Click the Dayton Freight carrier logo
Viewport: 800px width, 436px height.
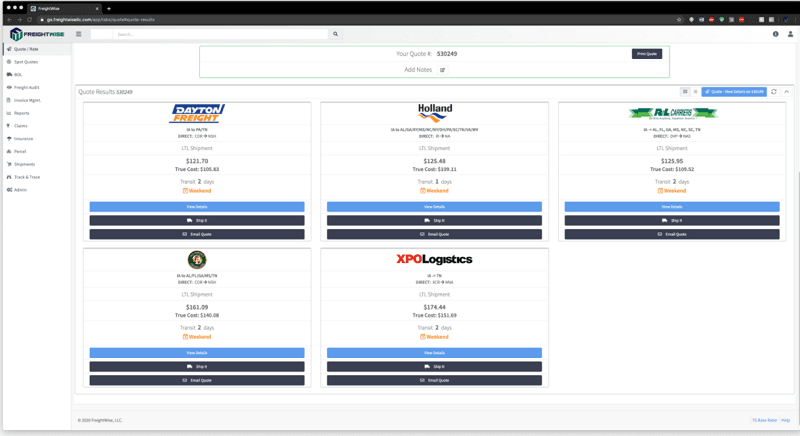point(197,114)
